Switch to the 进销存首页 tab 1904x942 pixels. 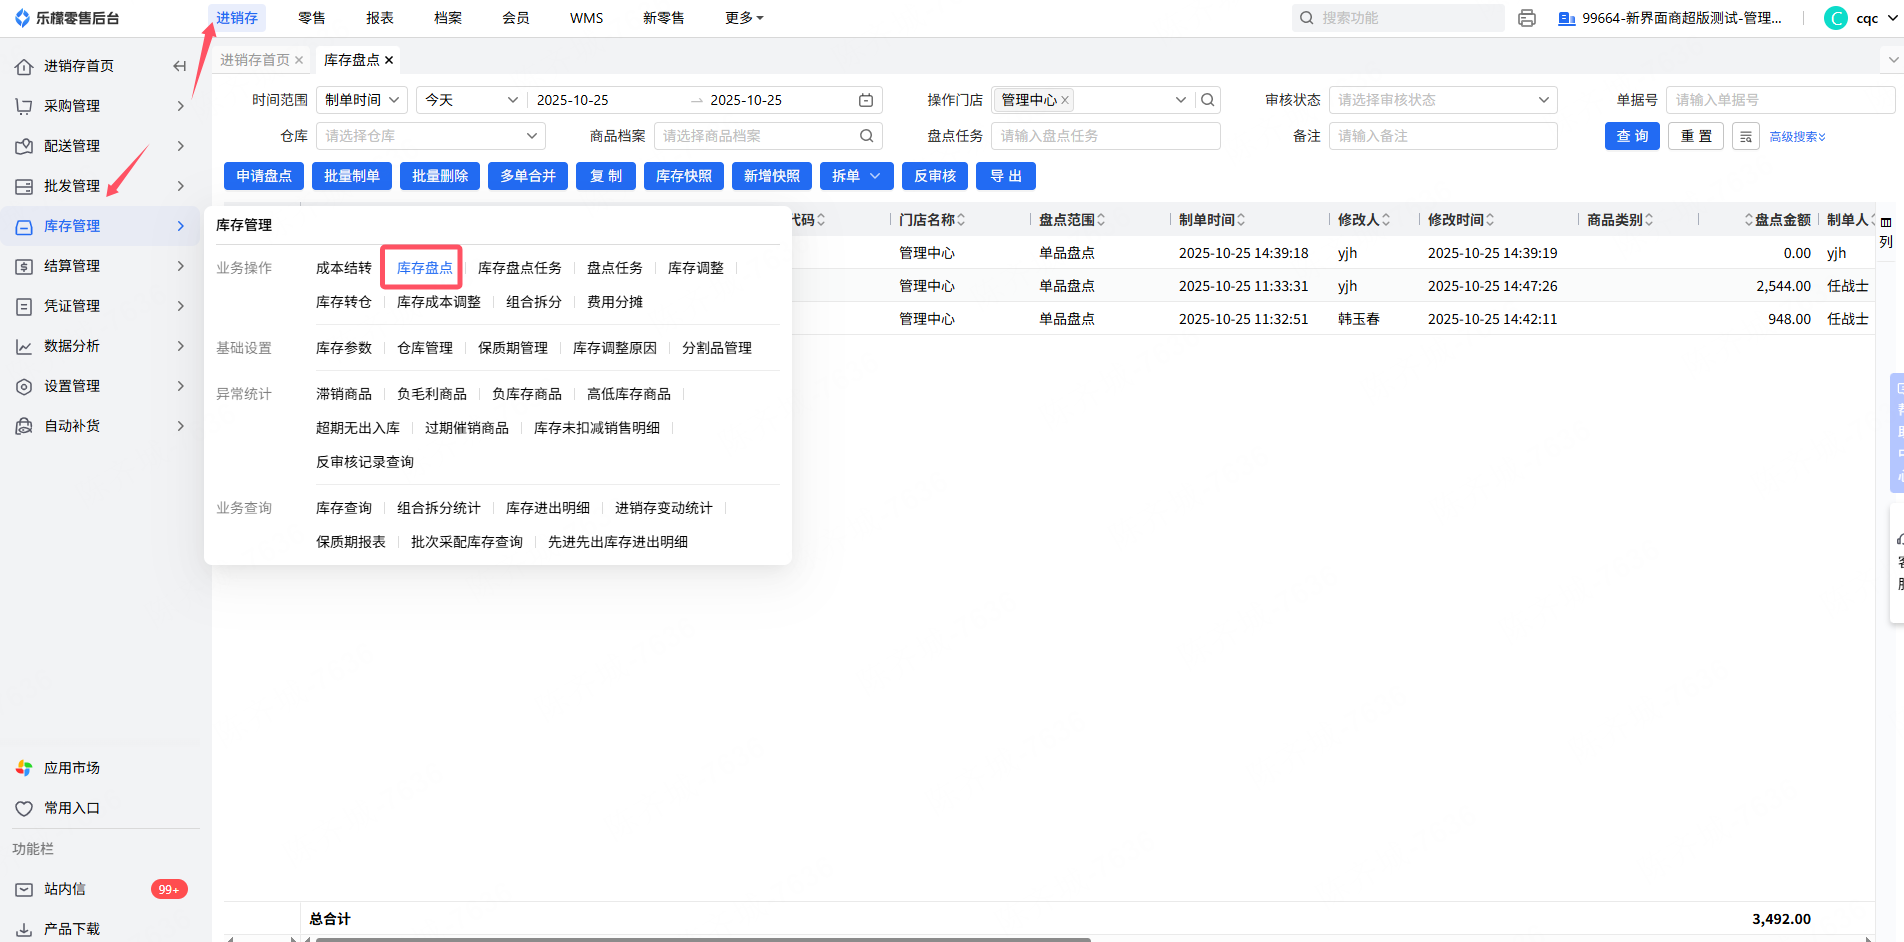(x=254, y=60)
